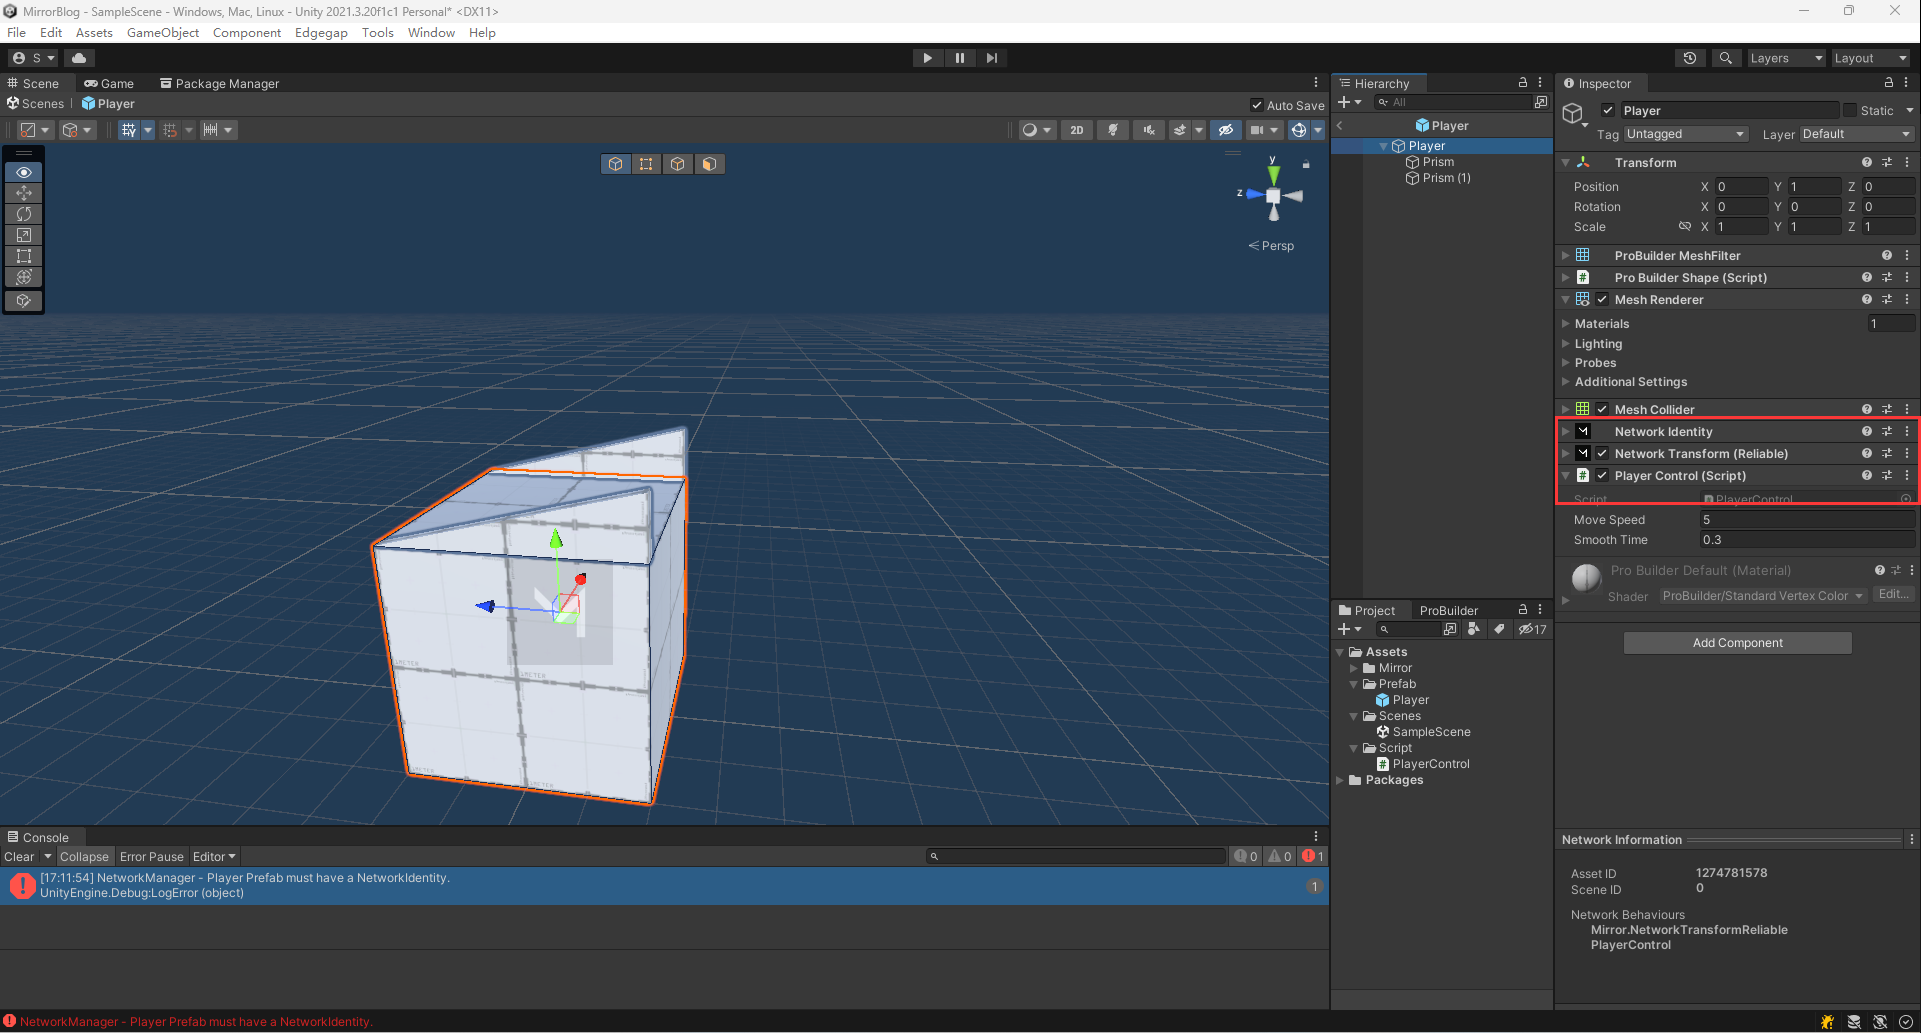Select the Rect tool in scene tools
Viewport: 1921px width, 1033px height.
(24, 256)
